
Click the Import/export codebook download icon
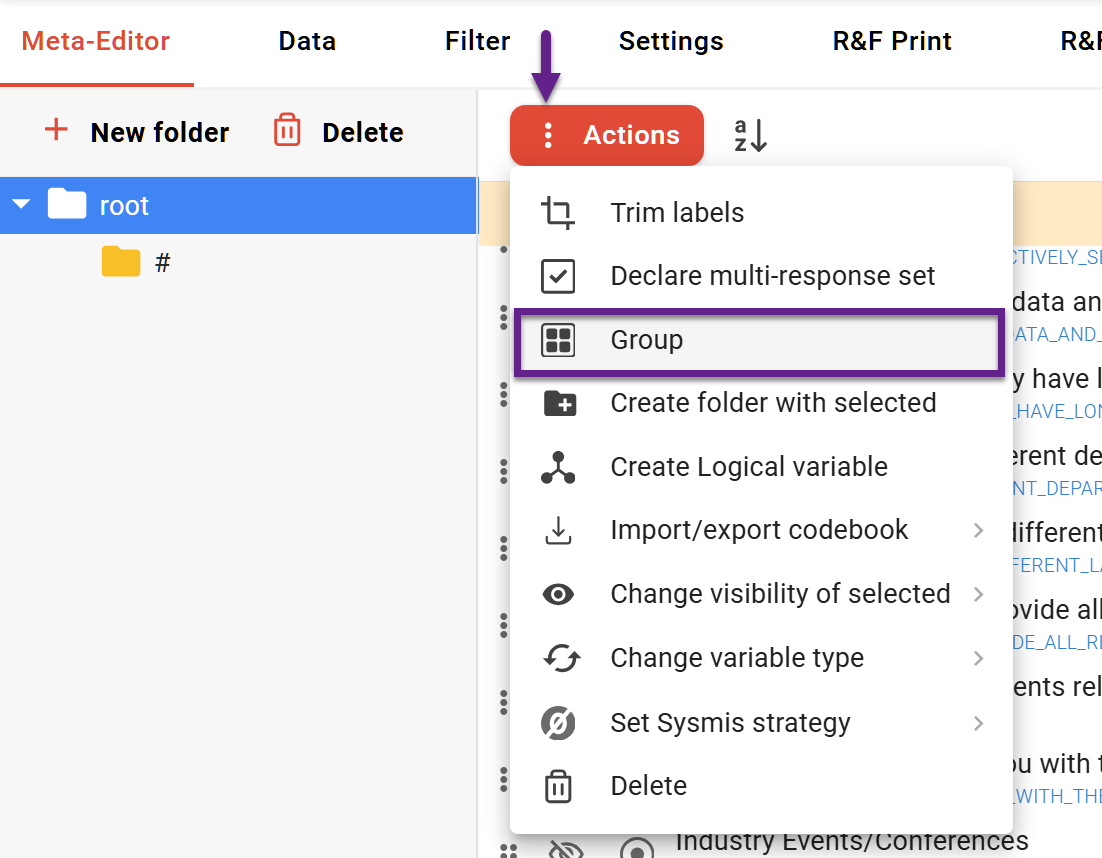coord(558,531)
